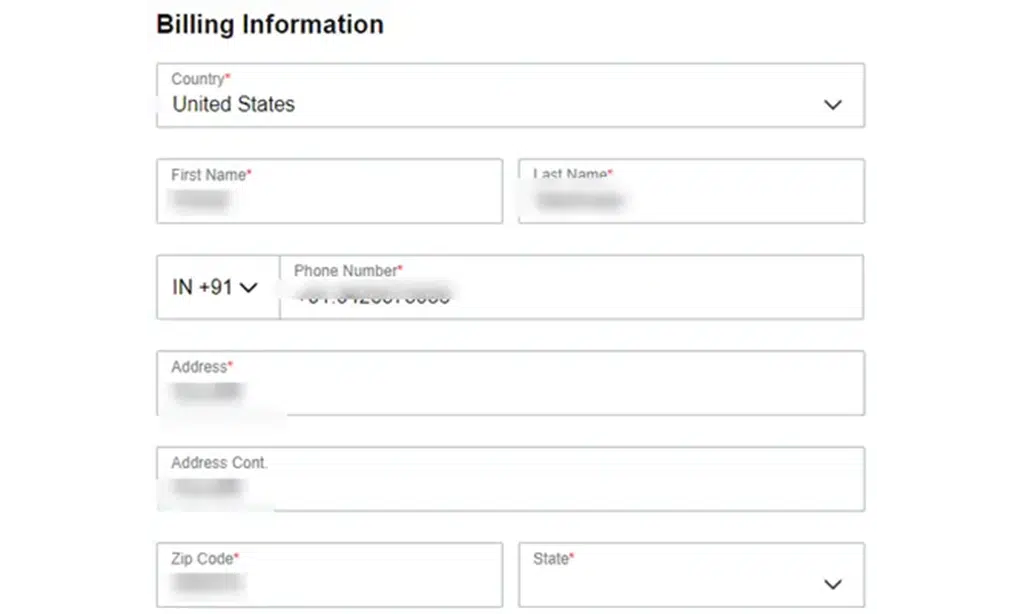Select the Zip Code input field
This screenshot has height=614, width=1024.
[x=330, y=583]
